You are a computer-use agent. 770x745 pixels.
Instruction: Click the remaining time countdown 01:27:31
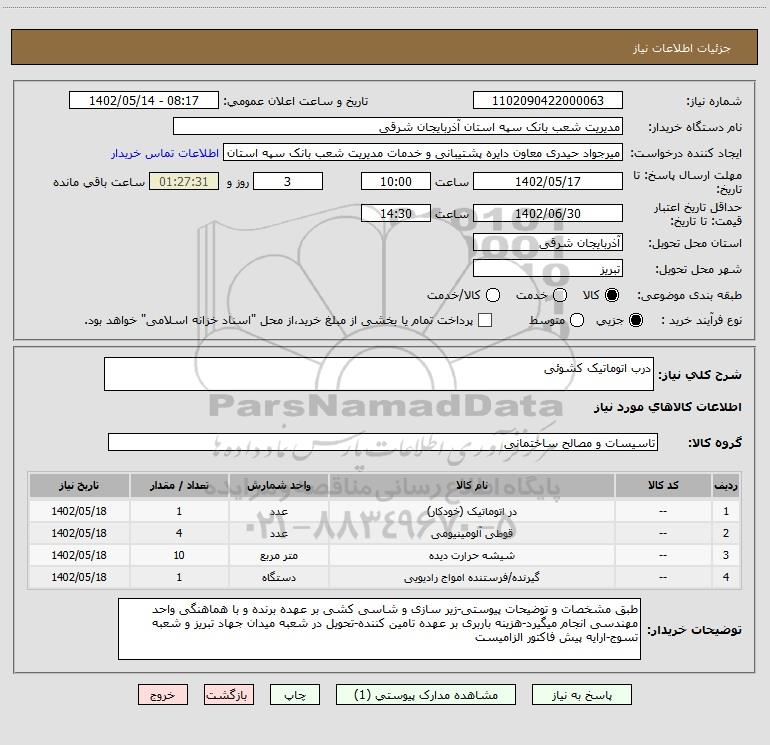[184, 181]
